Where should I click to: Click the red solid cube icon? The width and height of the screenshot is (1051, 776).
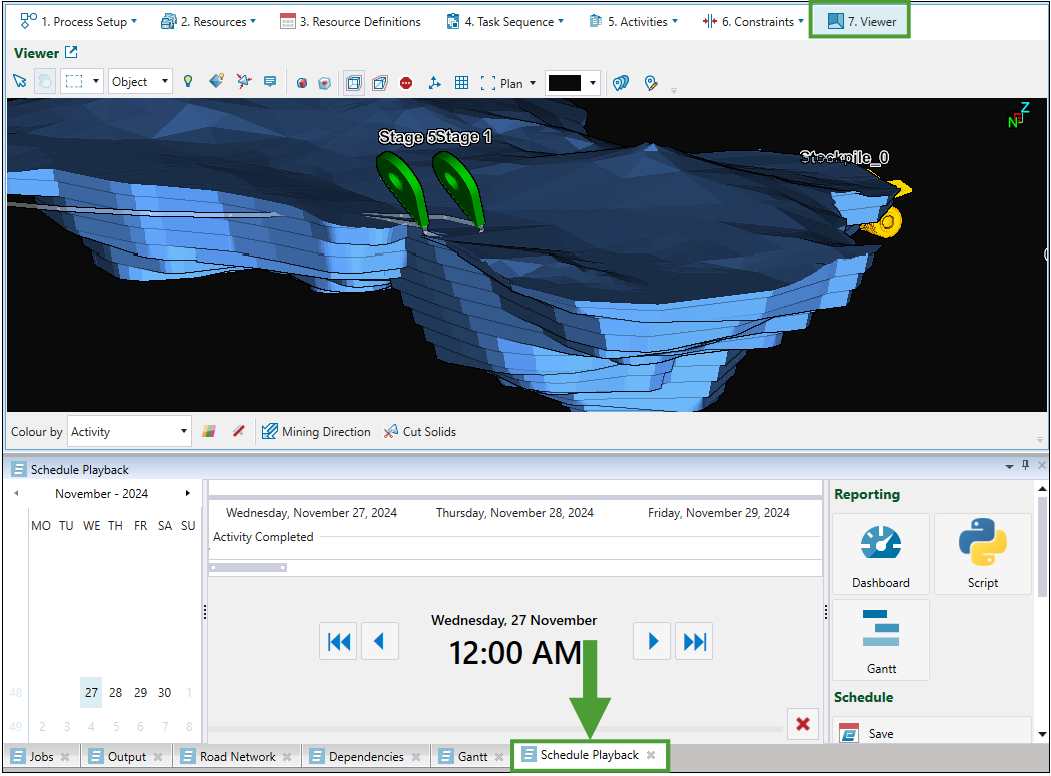click(x=302, y=83)
